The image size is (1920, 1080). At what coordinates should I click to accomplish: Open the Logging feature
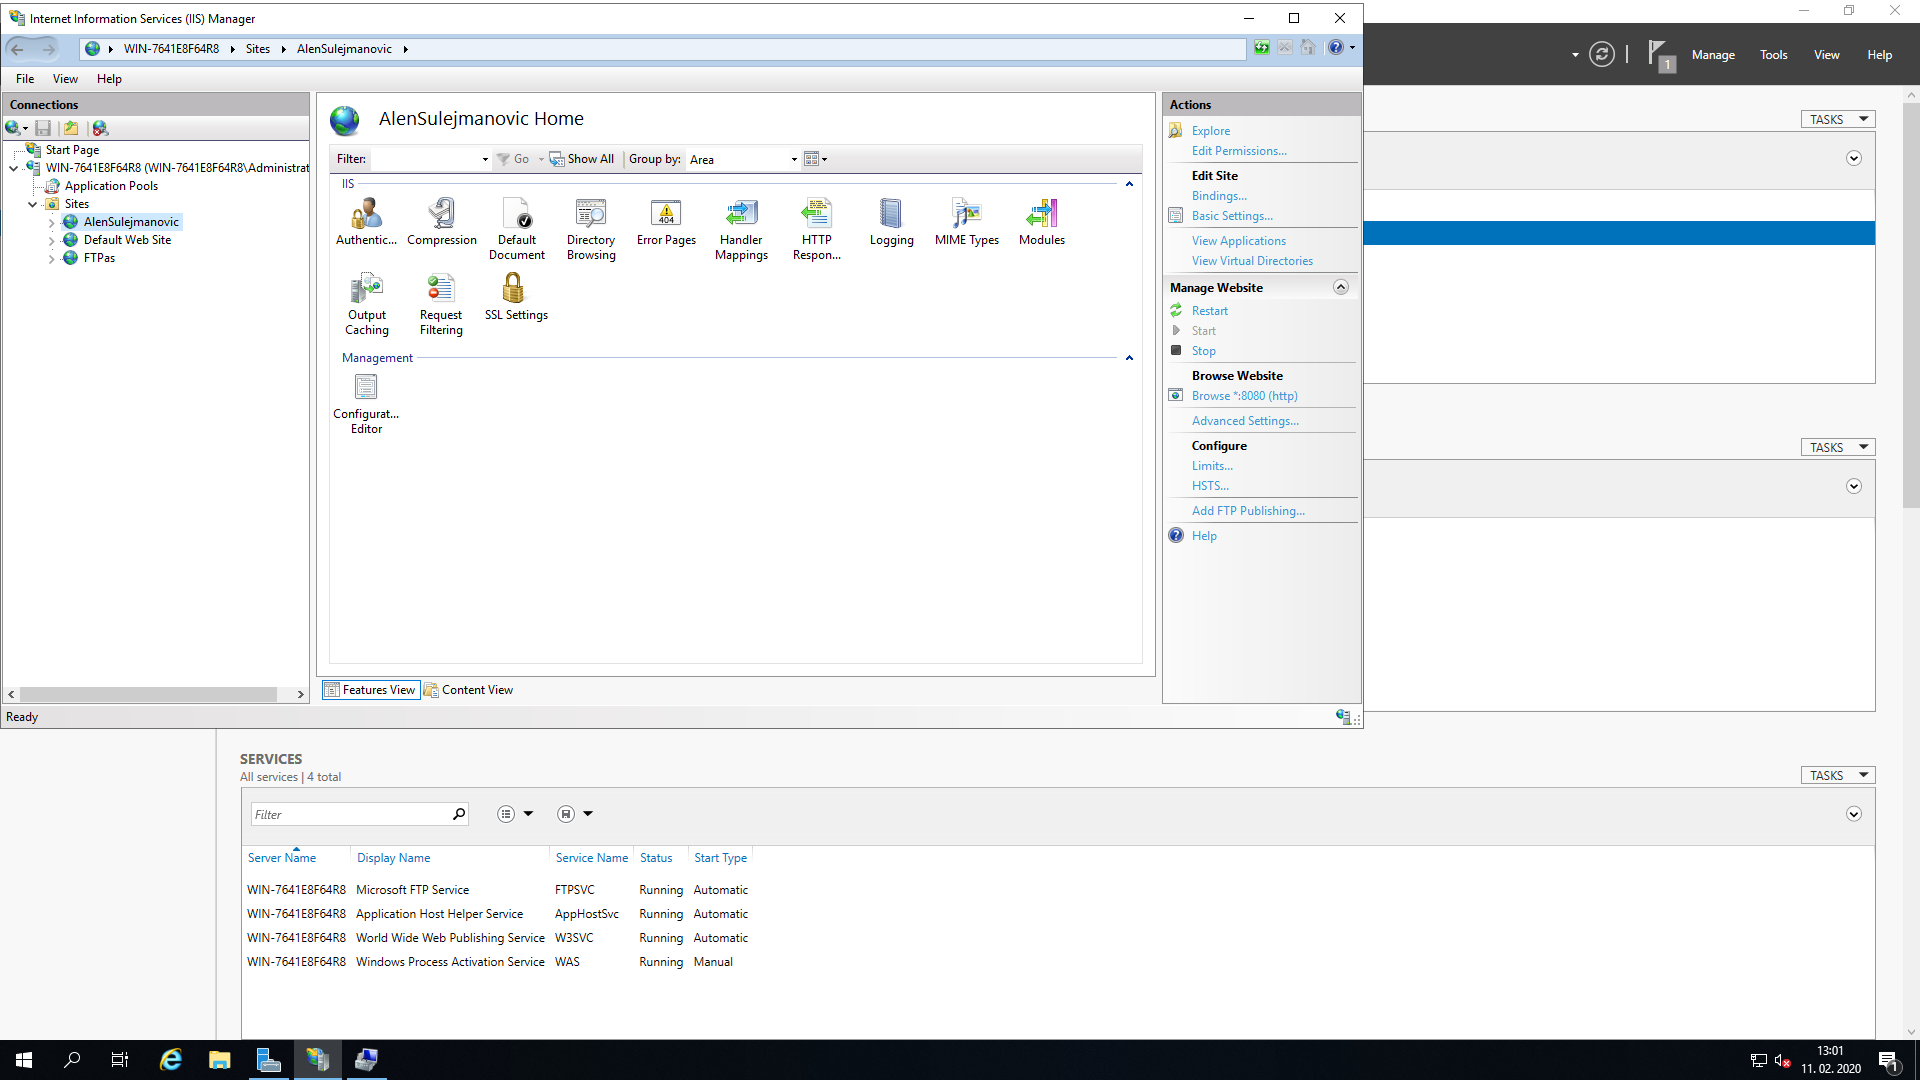[x=891, y=221]
